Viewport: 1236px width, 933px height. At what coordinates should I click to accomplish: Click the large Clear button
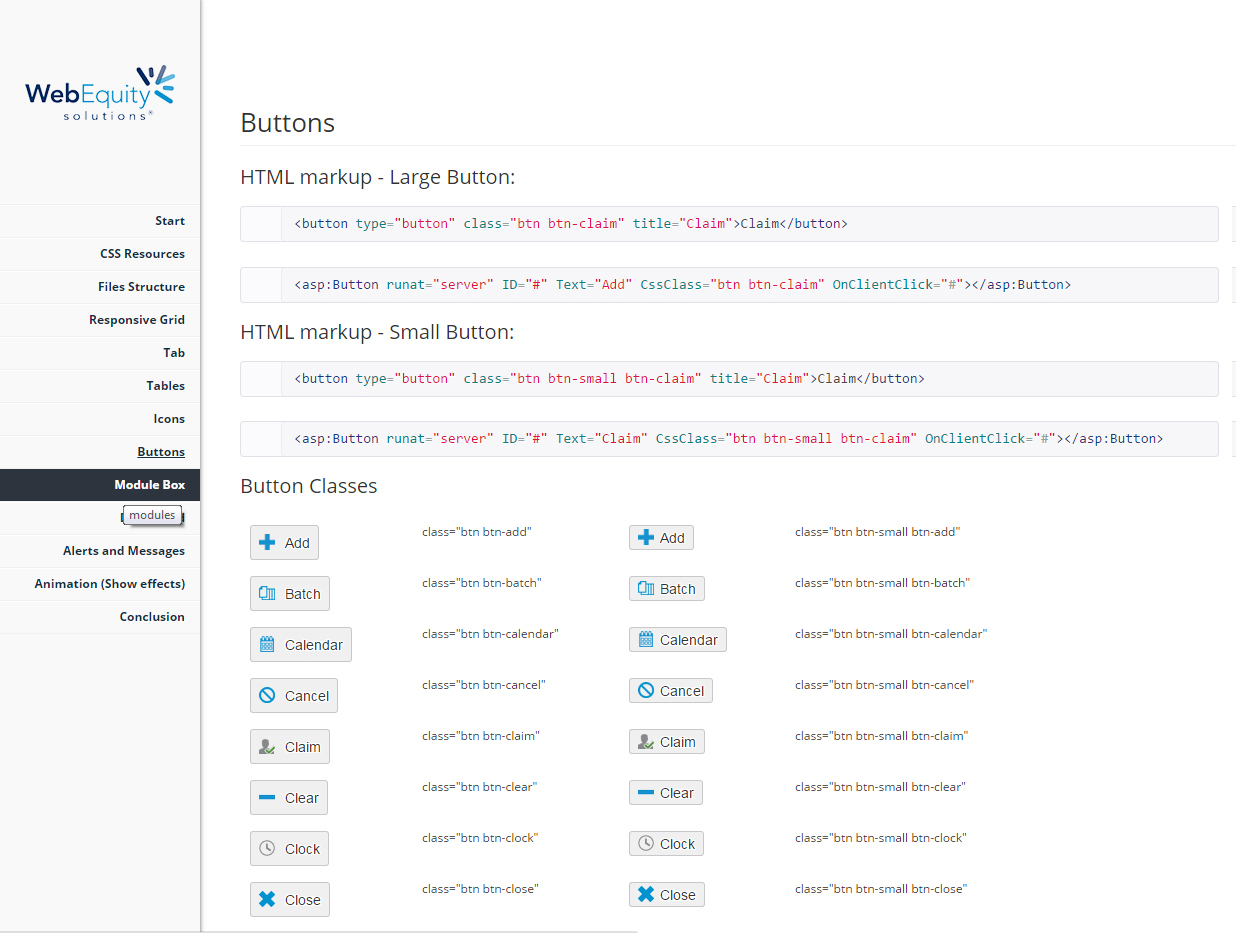pos(288,798)
